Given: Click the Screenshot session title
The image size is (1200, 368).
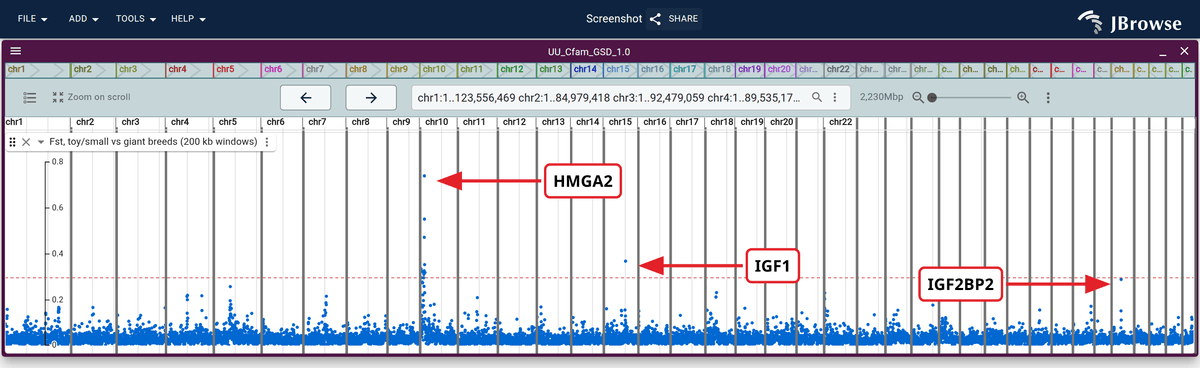Looking at the screenshot, I should pyautogui.click(x=613, y=19).
